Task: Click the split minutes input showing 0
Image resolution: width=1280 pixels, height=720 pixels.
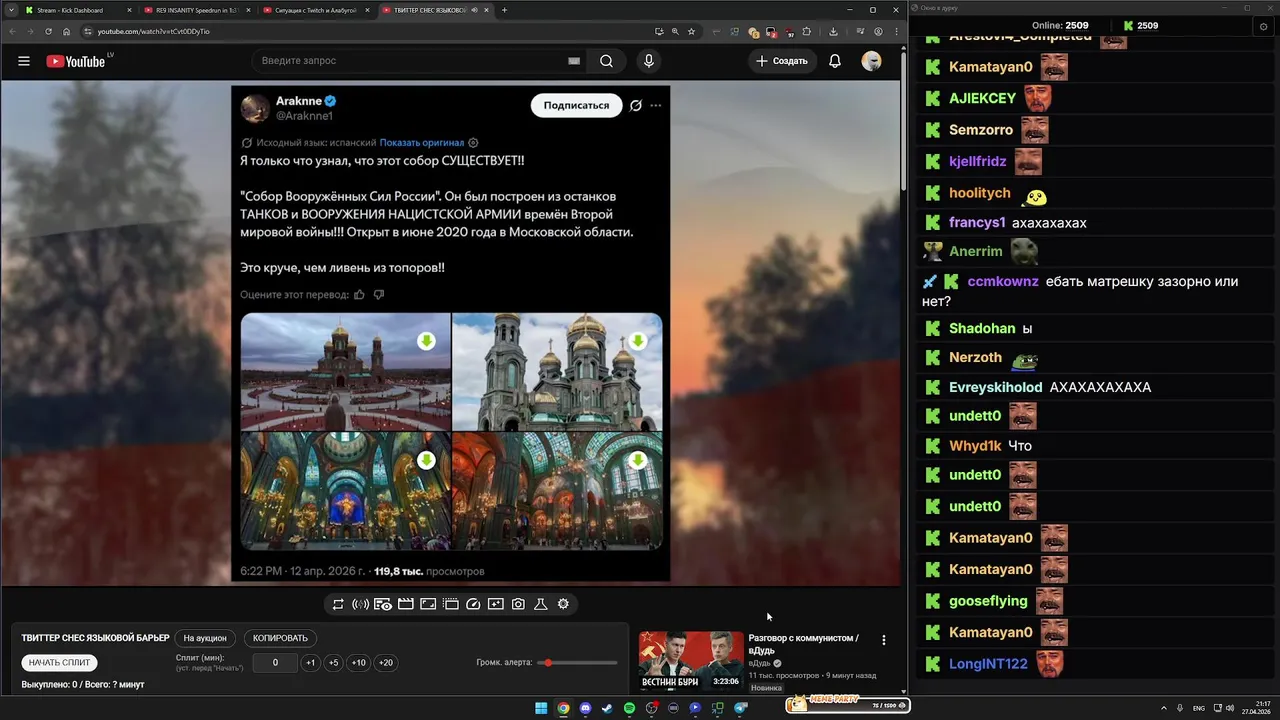Action: (275, 663)
